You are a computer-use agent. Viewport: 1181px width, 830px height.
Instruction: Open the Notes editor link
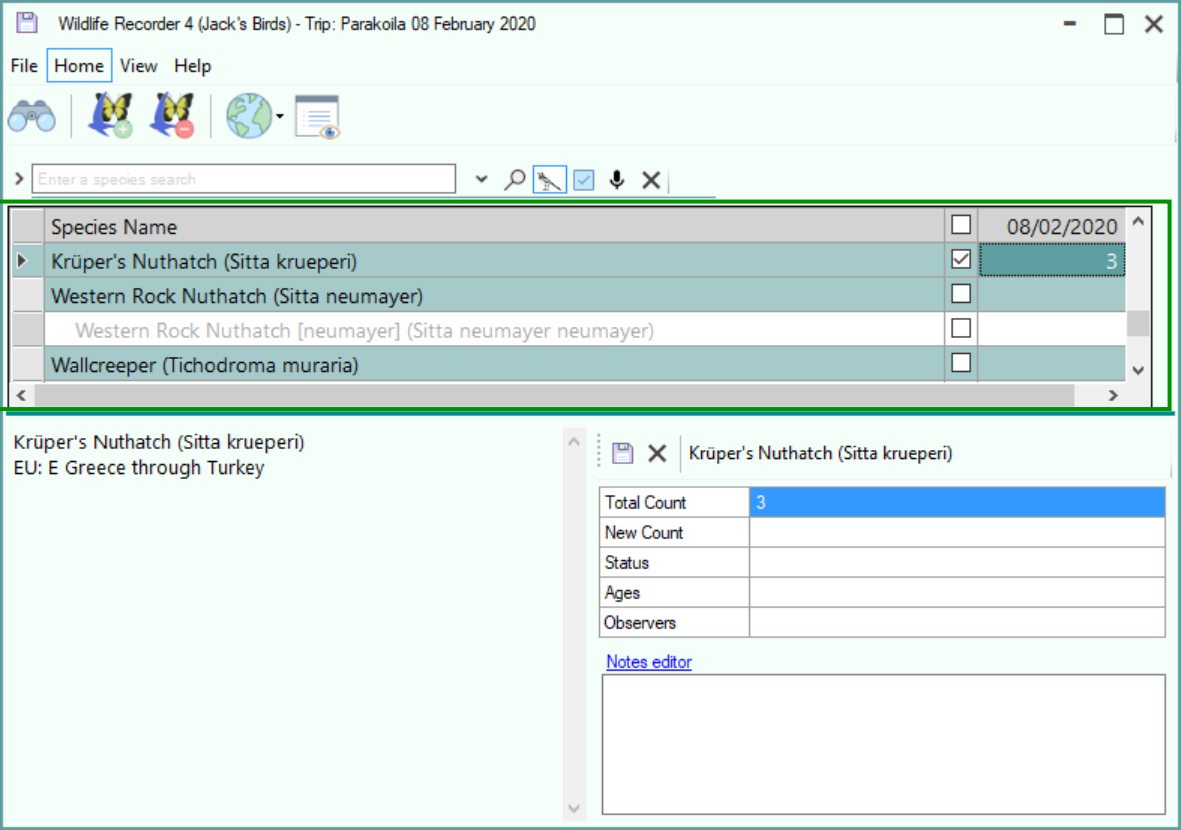pyautogui.click(x=648, y=662)
